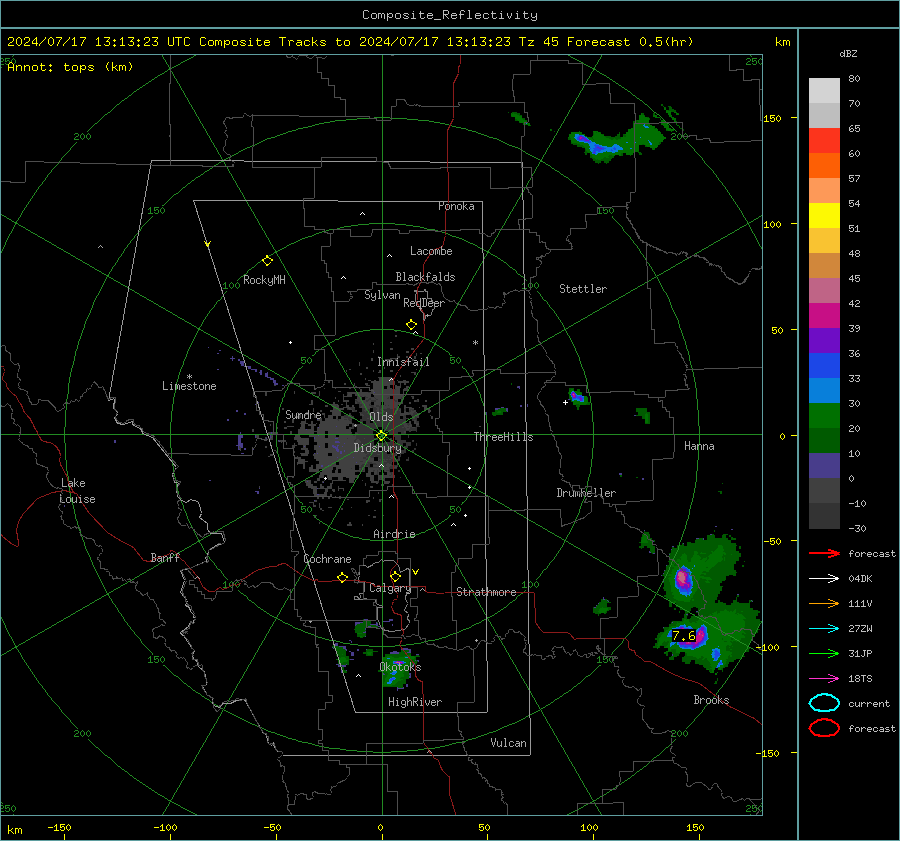Click the Lacombe label
This screenshot has height=841, width=900.
431,251
